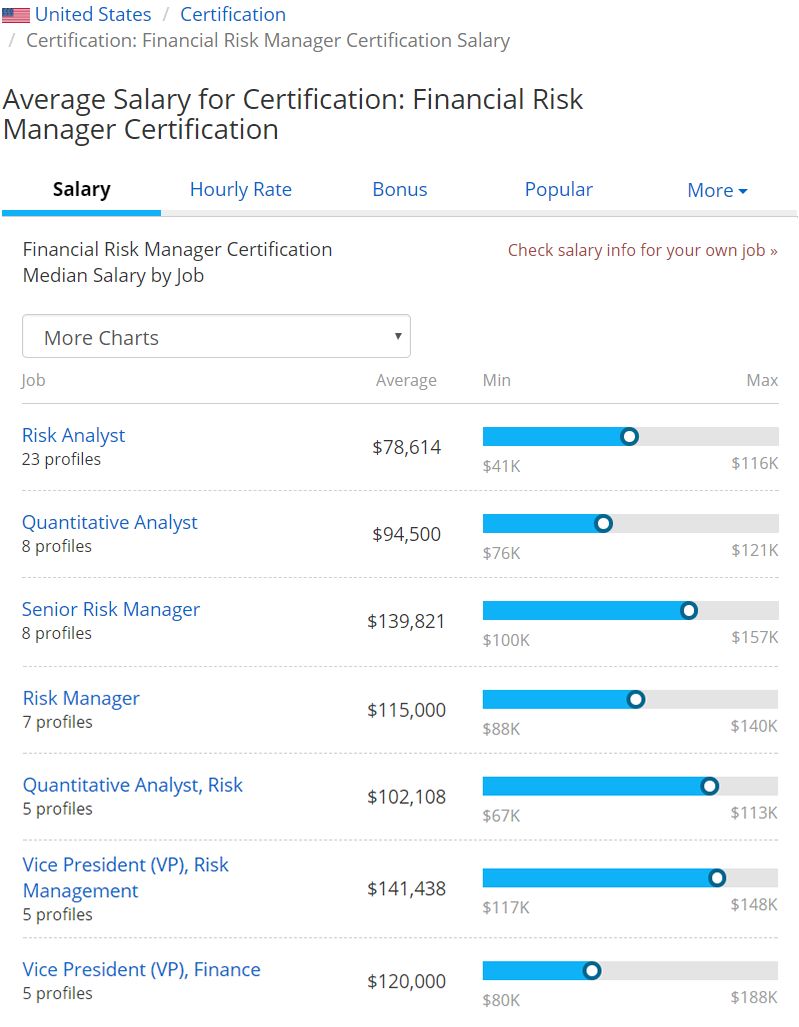Open the Quantitative Analyst job link
This screenshot has width=799, height=1027.
pos(110,522)
